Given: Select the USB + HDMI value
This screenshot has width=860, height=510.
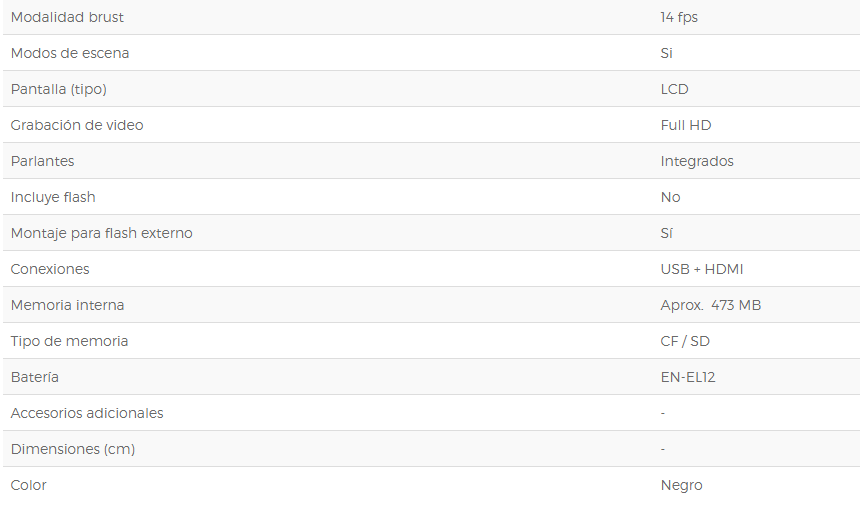Looking at the screenshot, I should coord(701,269).
